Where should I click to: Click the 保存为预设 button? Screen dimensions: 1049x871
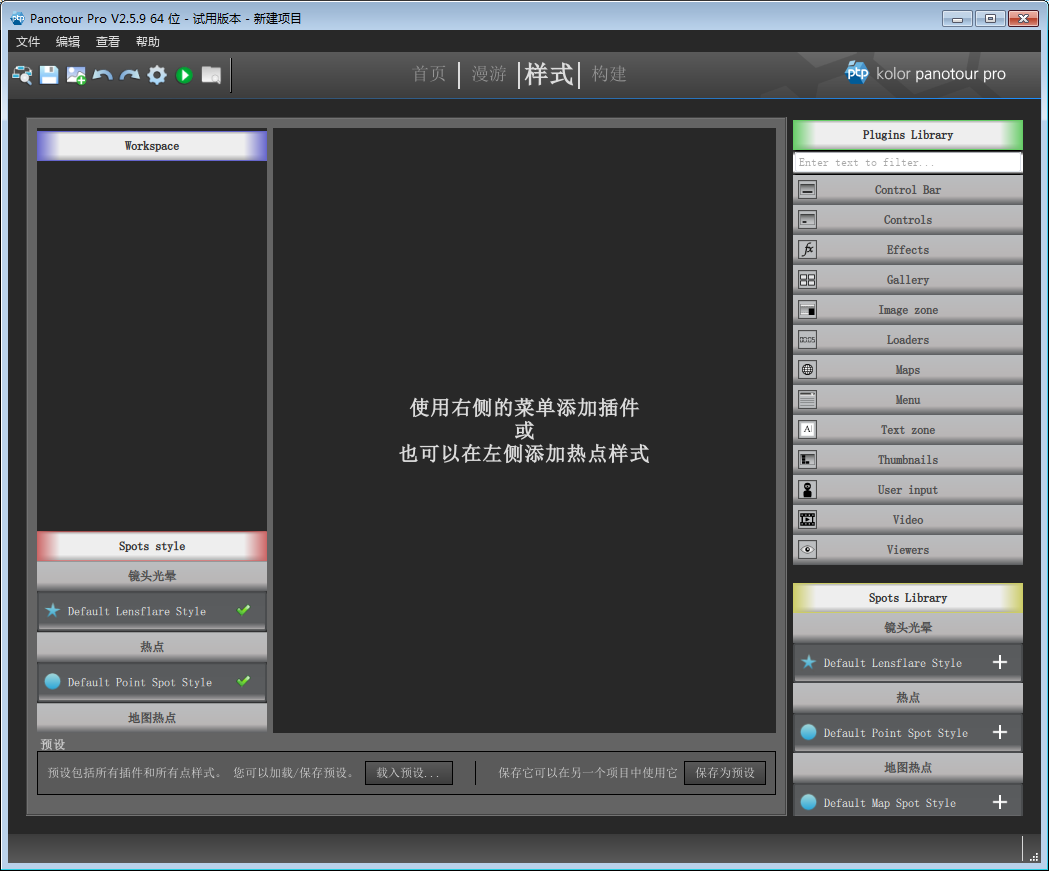725,773
